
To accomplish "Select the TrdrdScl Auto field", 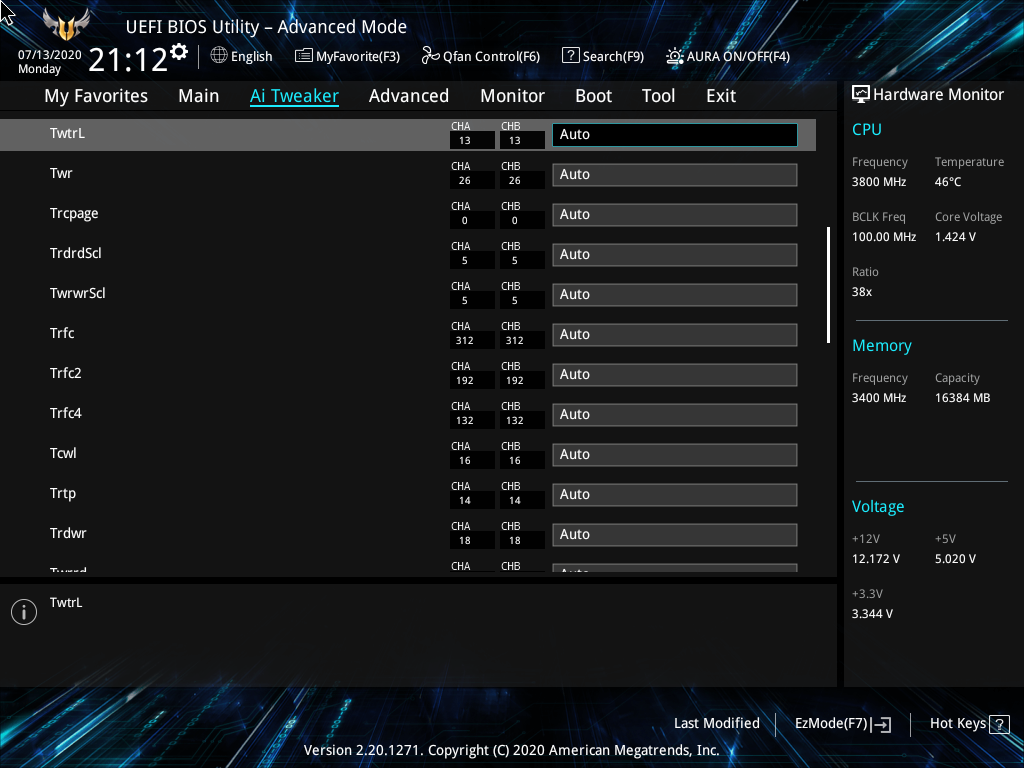I will [675, 255].
